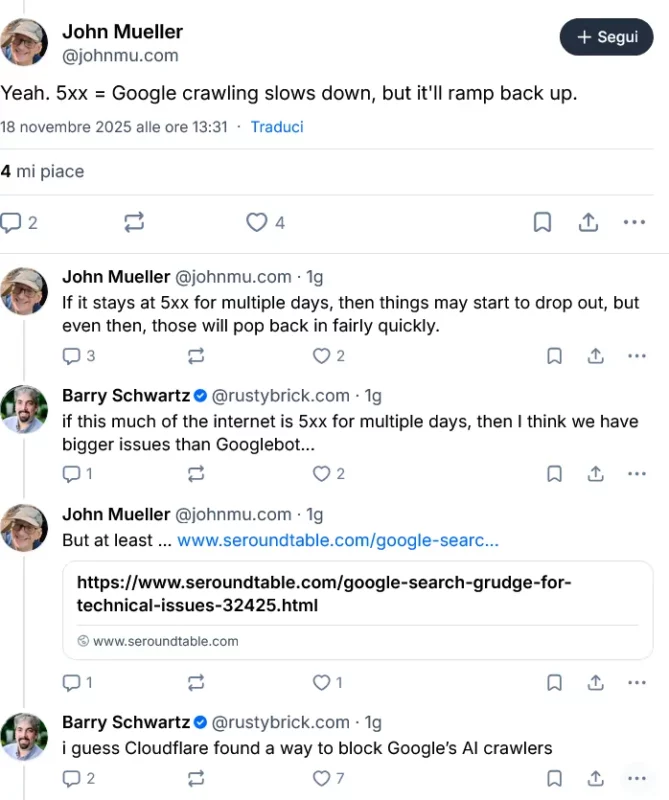Image resolution: width=669 pixels, height=800 pixels.
Task: Share John Mueller's main post
Action: click(x=588, y=222)
